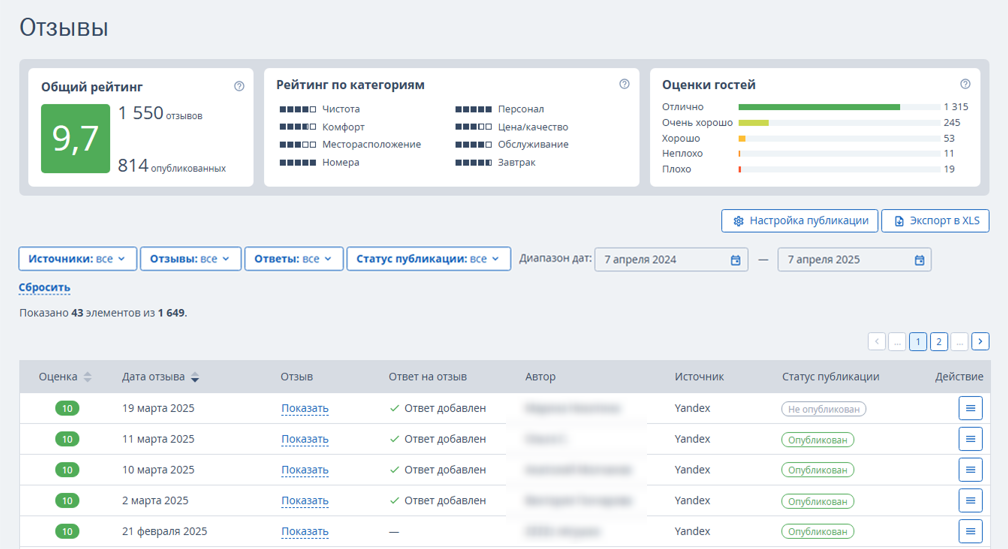Expand the Источники filter dropdown

[78, 259]
